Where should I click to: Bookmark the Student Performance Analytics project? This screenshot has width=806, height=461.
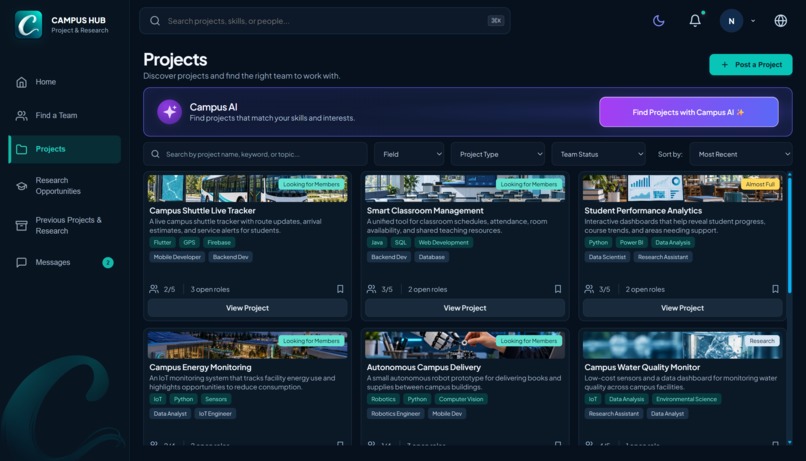pyautogui.click(x=775, y=289)
